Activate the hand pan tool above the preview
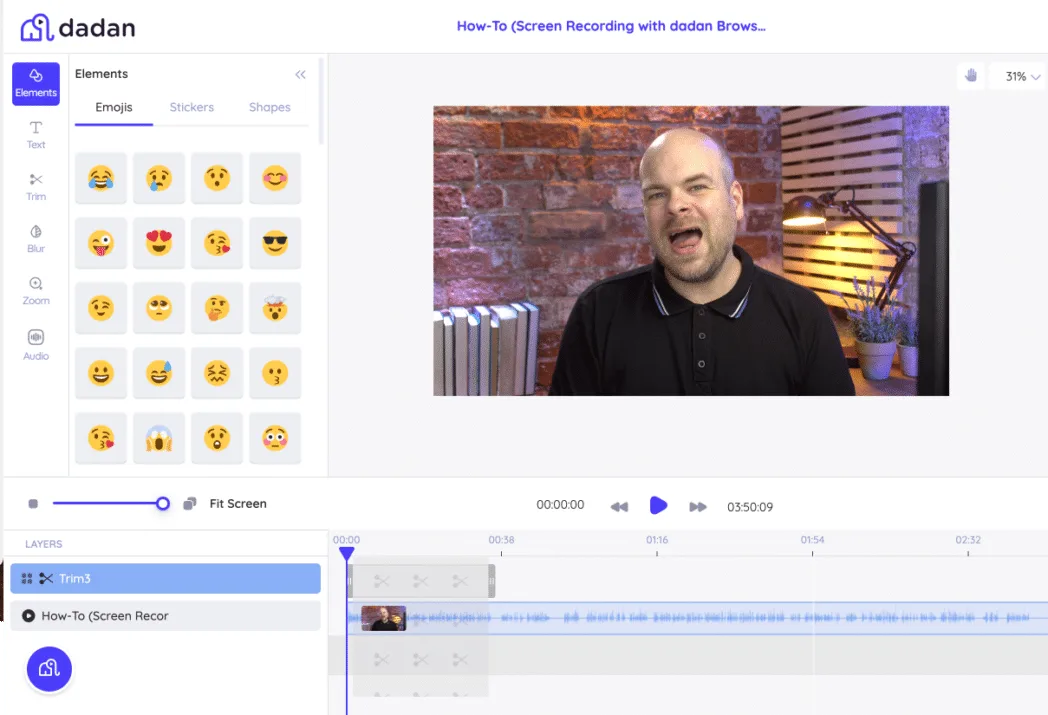The height and width of the screenshot is (715, 1048). pos(969,75)
